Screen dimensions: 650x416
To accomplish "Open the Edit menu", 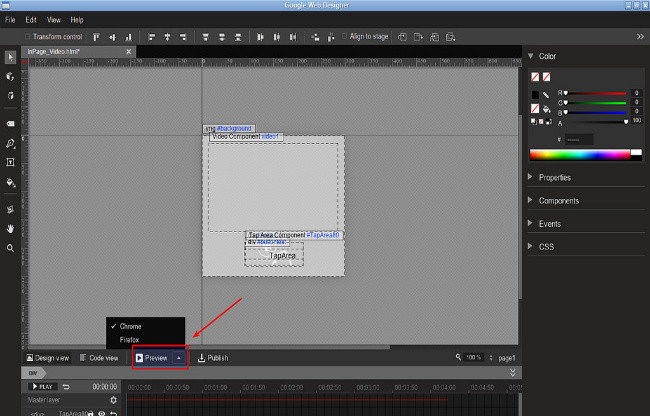I will [31, 19].
